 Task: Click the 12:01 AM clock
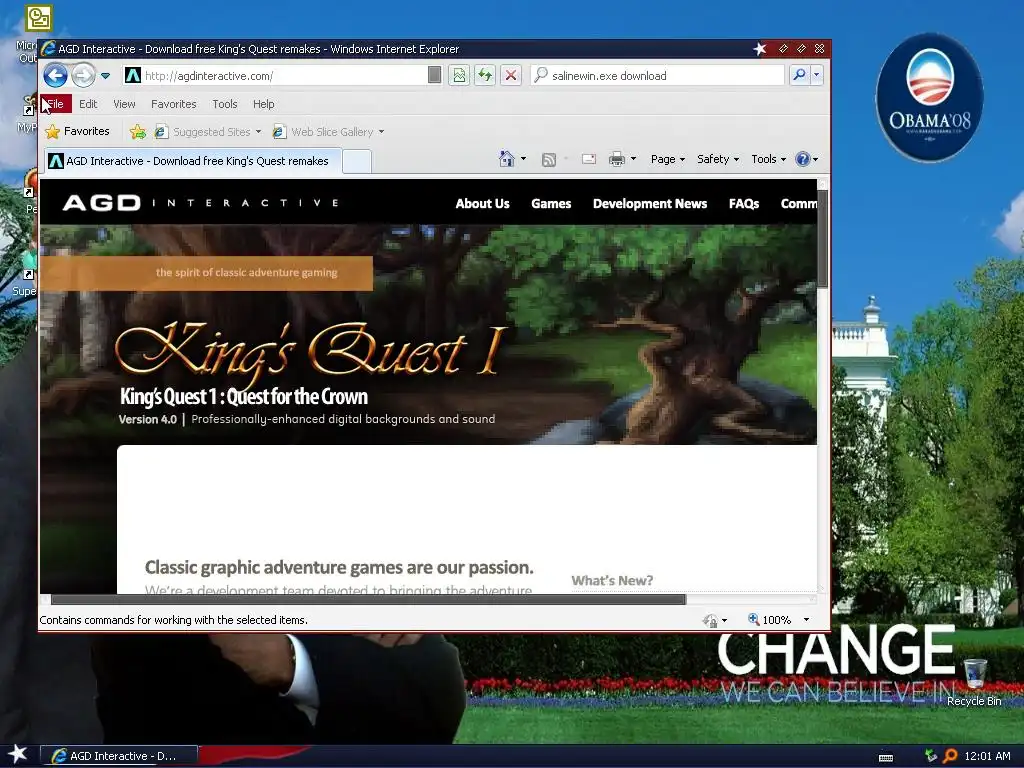point(987,756)
